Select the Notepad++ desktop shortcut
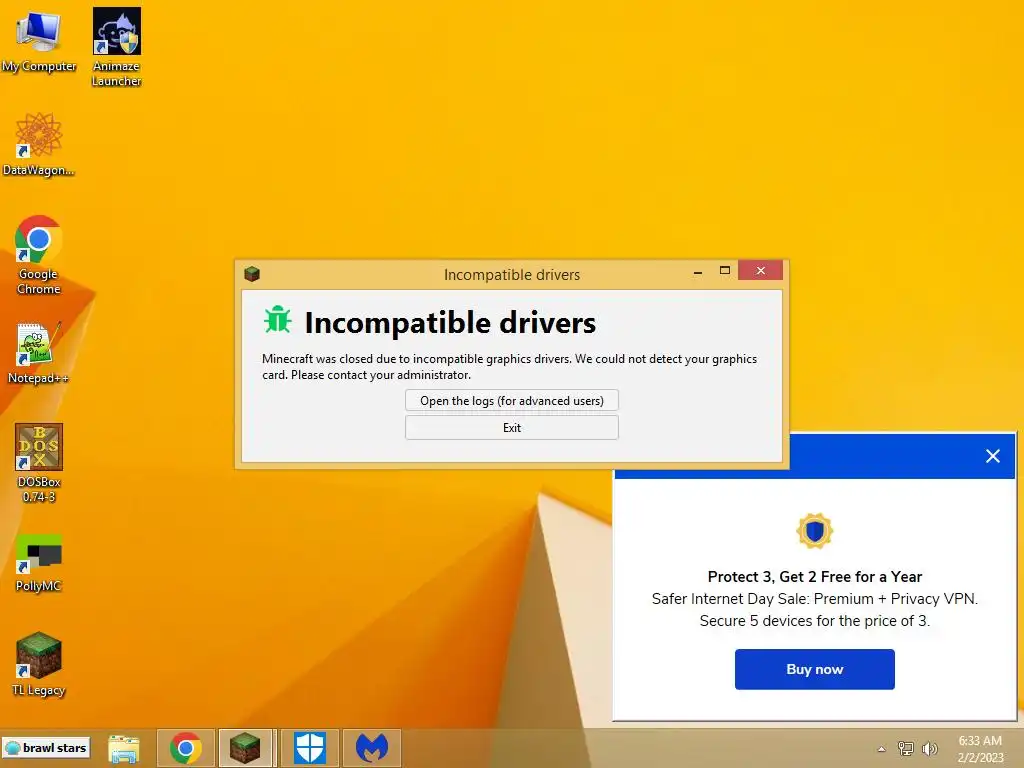 pos(38,353)
